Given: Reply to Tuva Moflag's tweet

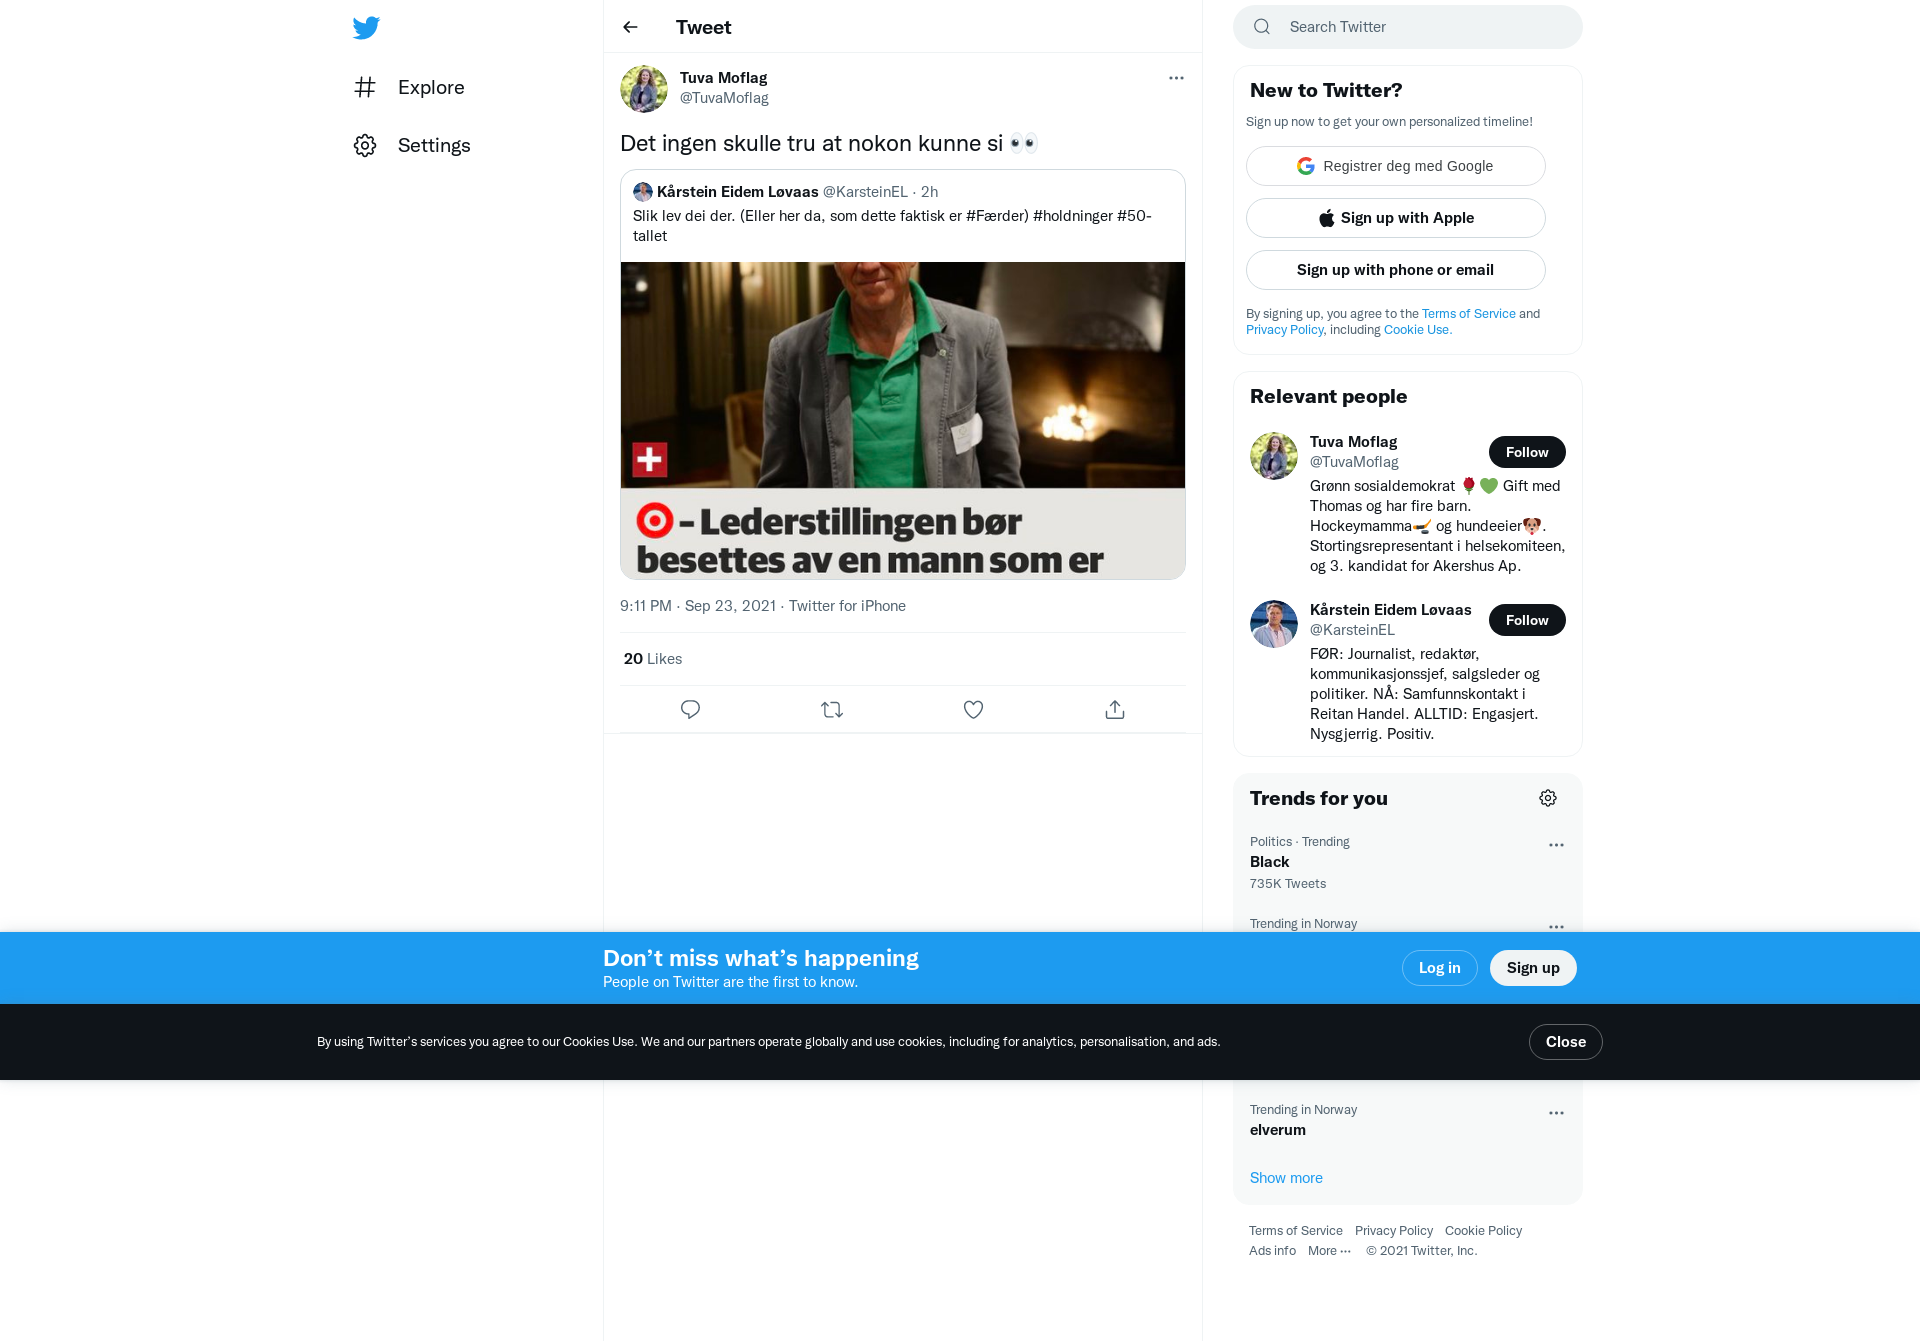Looking at the screenshot, I should [690, 709].
